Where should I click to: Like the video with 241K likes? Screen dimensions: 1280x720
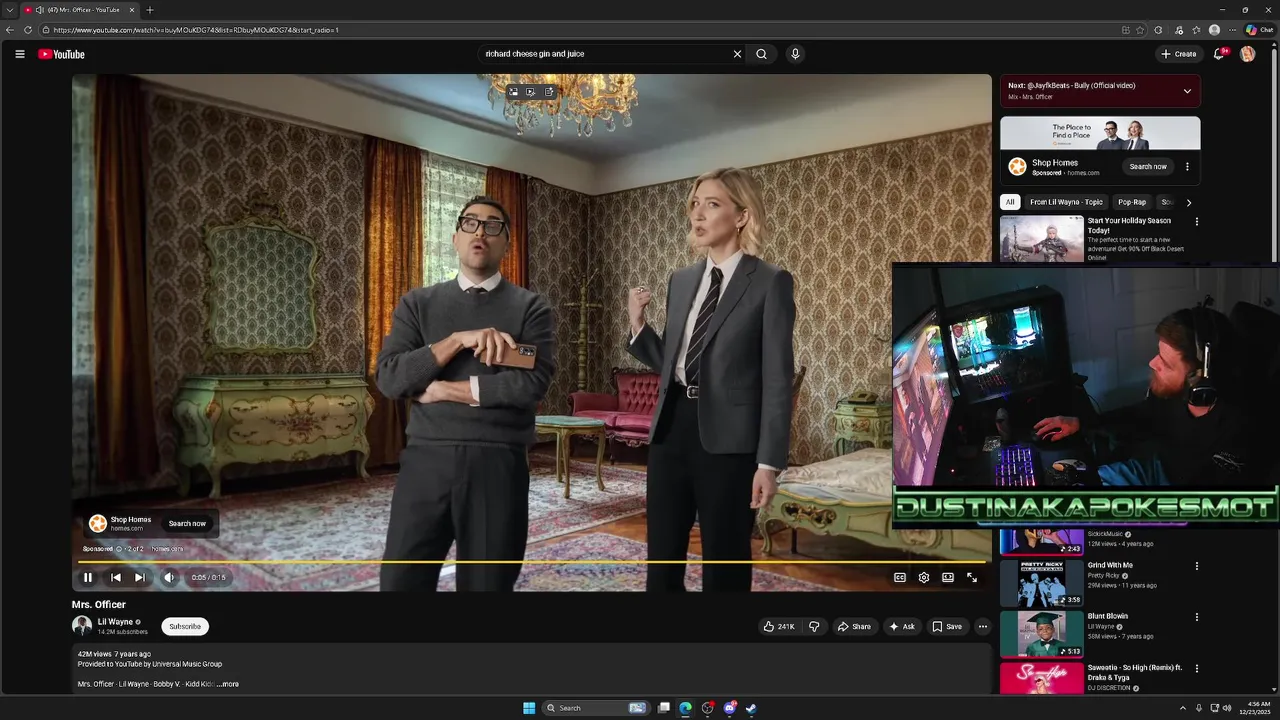pyautogui.click(x=779, y=626)
